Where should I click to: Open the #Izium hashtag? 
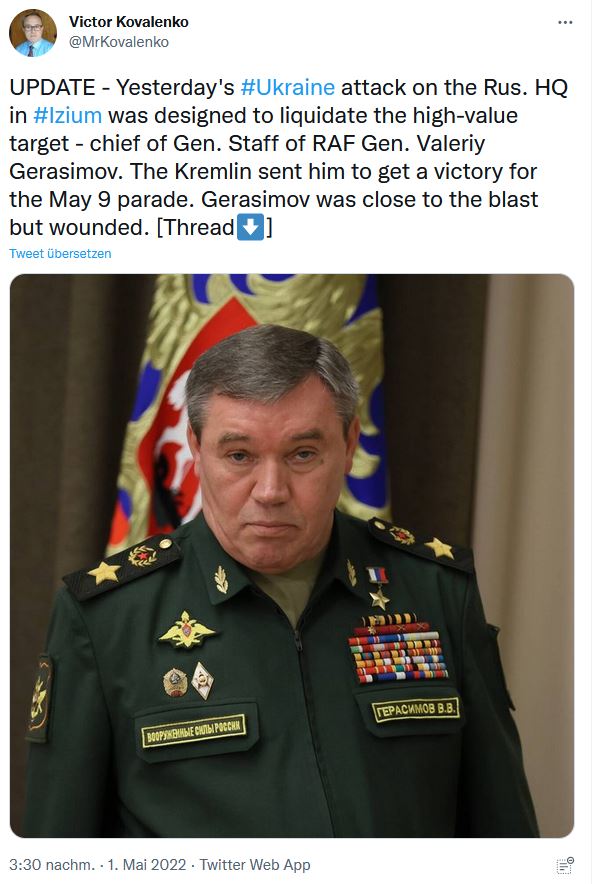(x=66, y=115)
